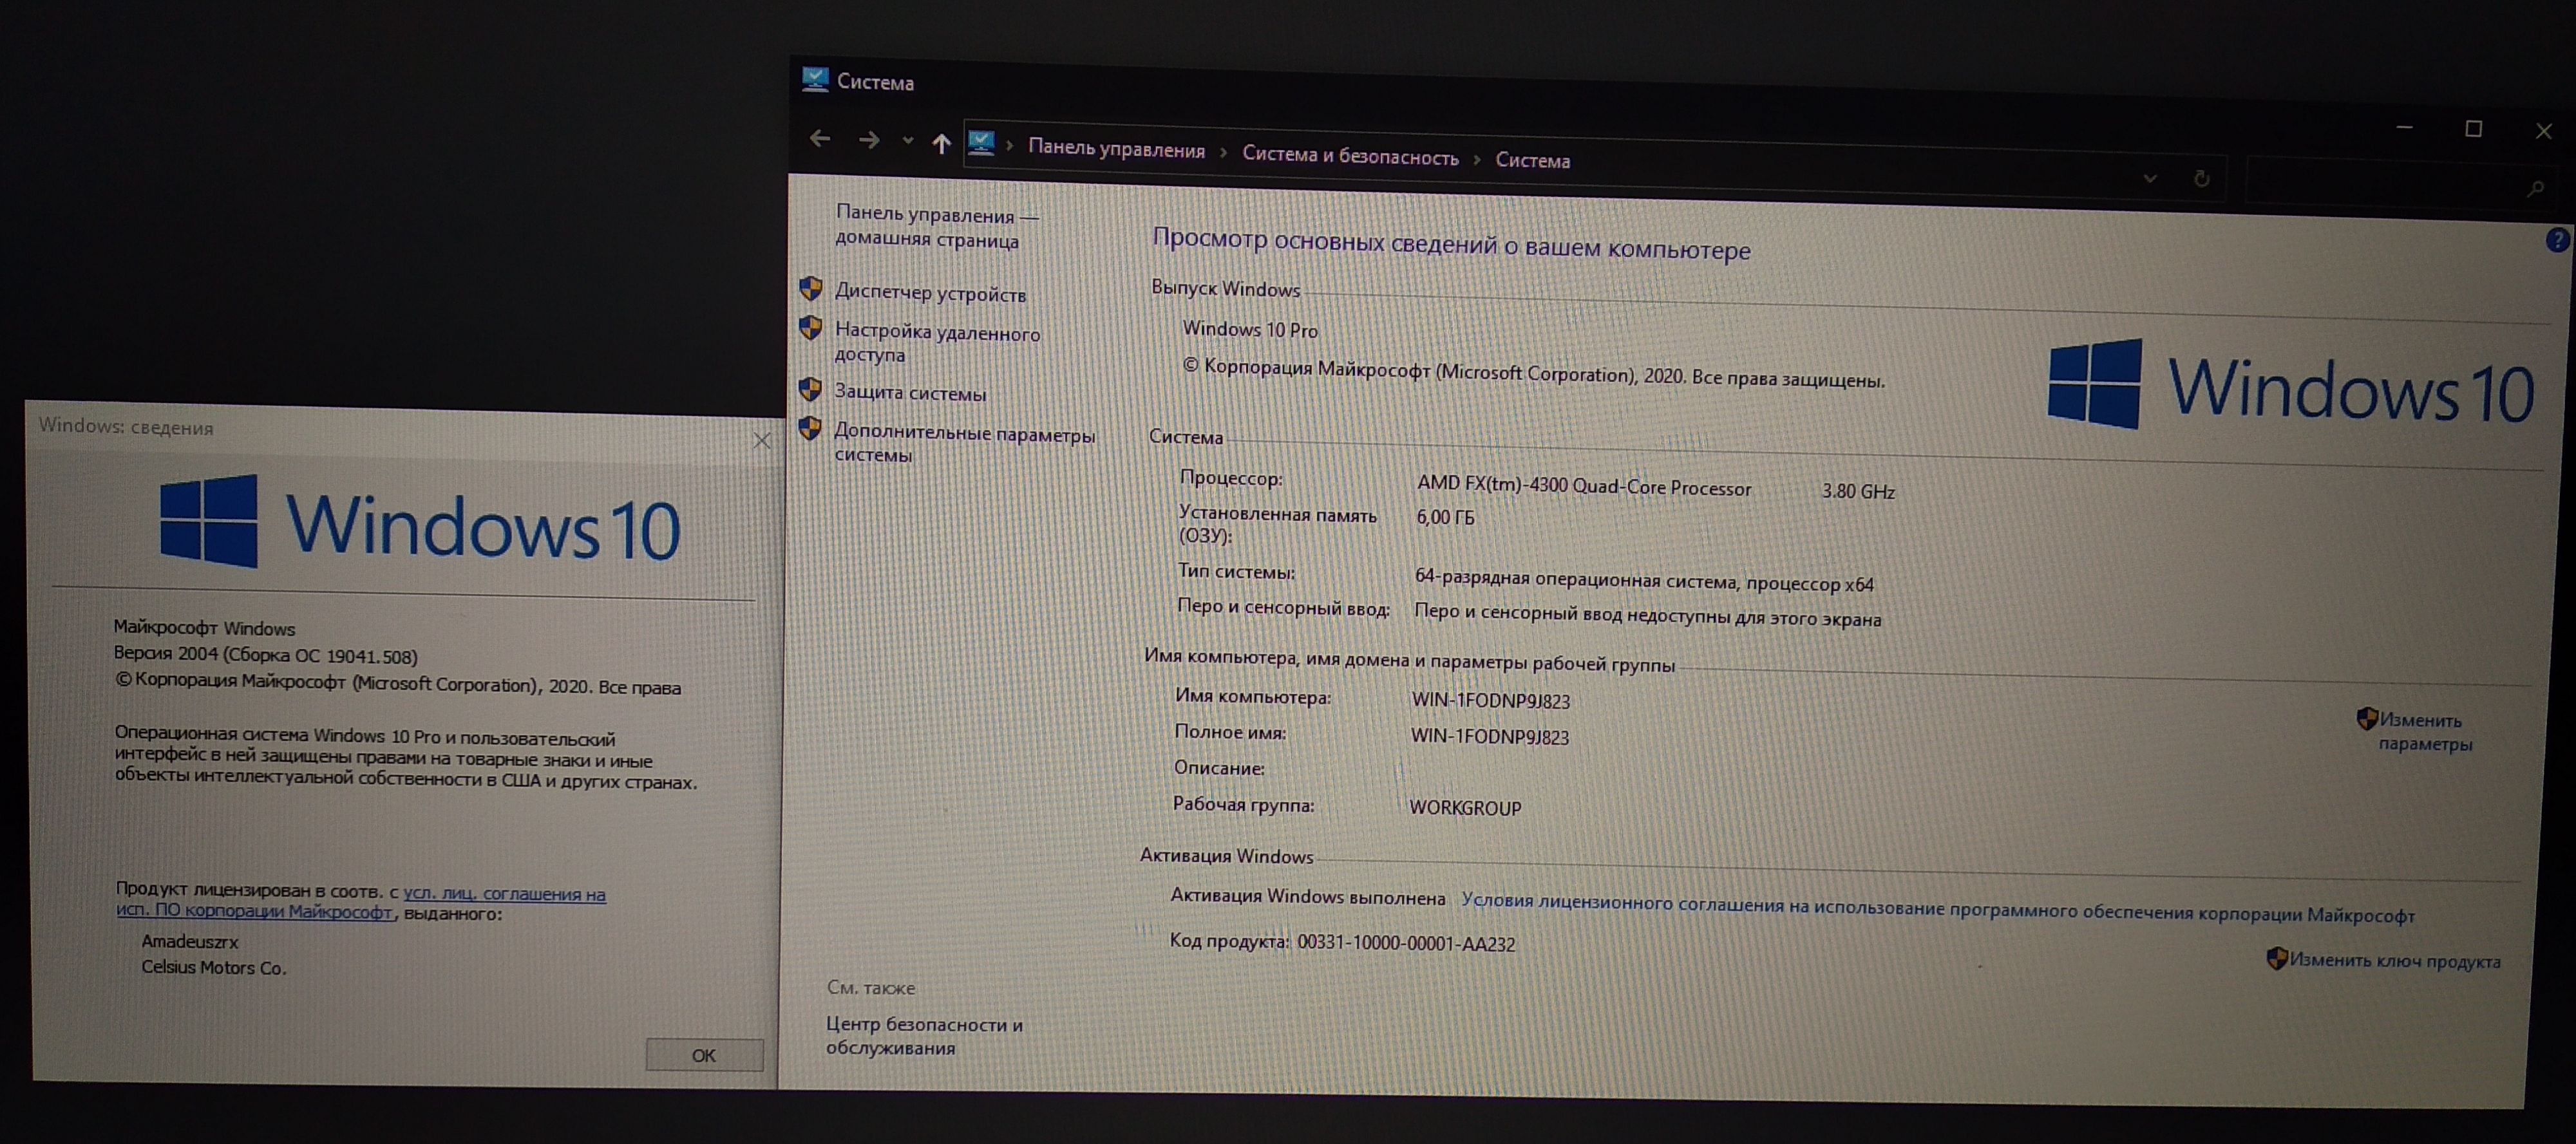The image size is (2576, 1144).
Task: Maximize the Система window
Action: [x=2474, y=129]
